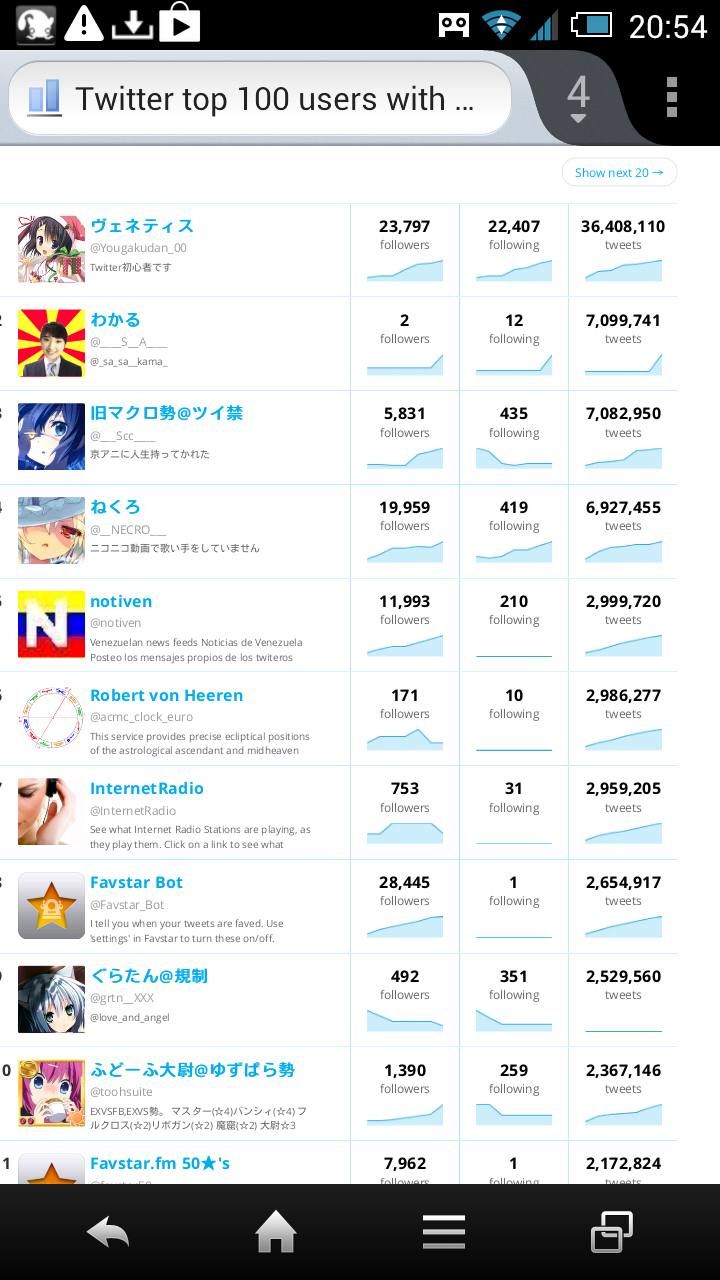Click the InternetRadio avatar thumbnail
This screenshot has width=720, height=1280.
[x=51, y=812]
